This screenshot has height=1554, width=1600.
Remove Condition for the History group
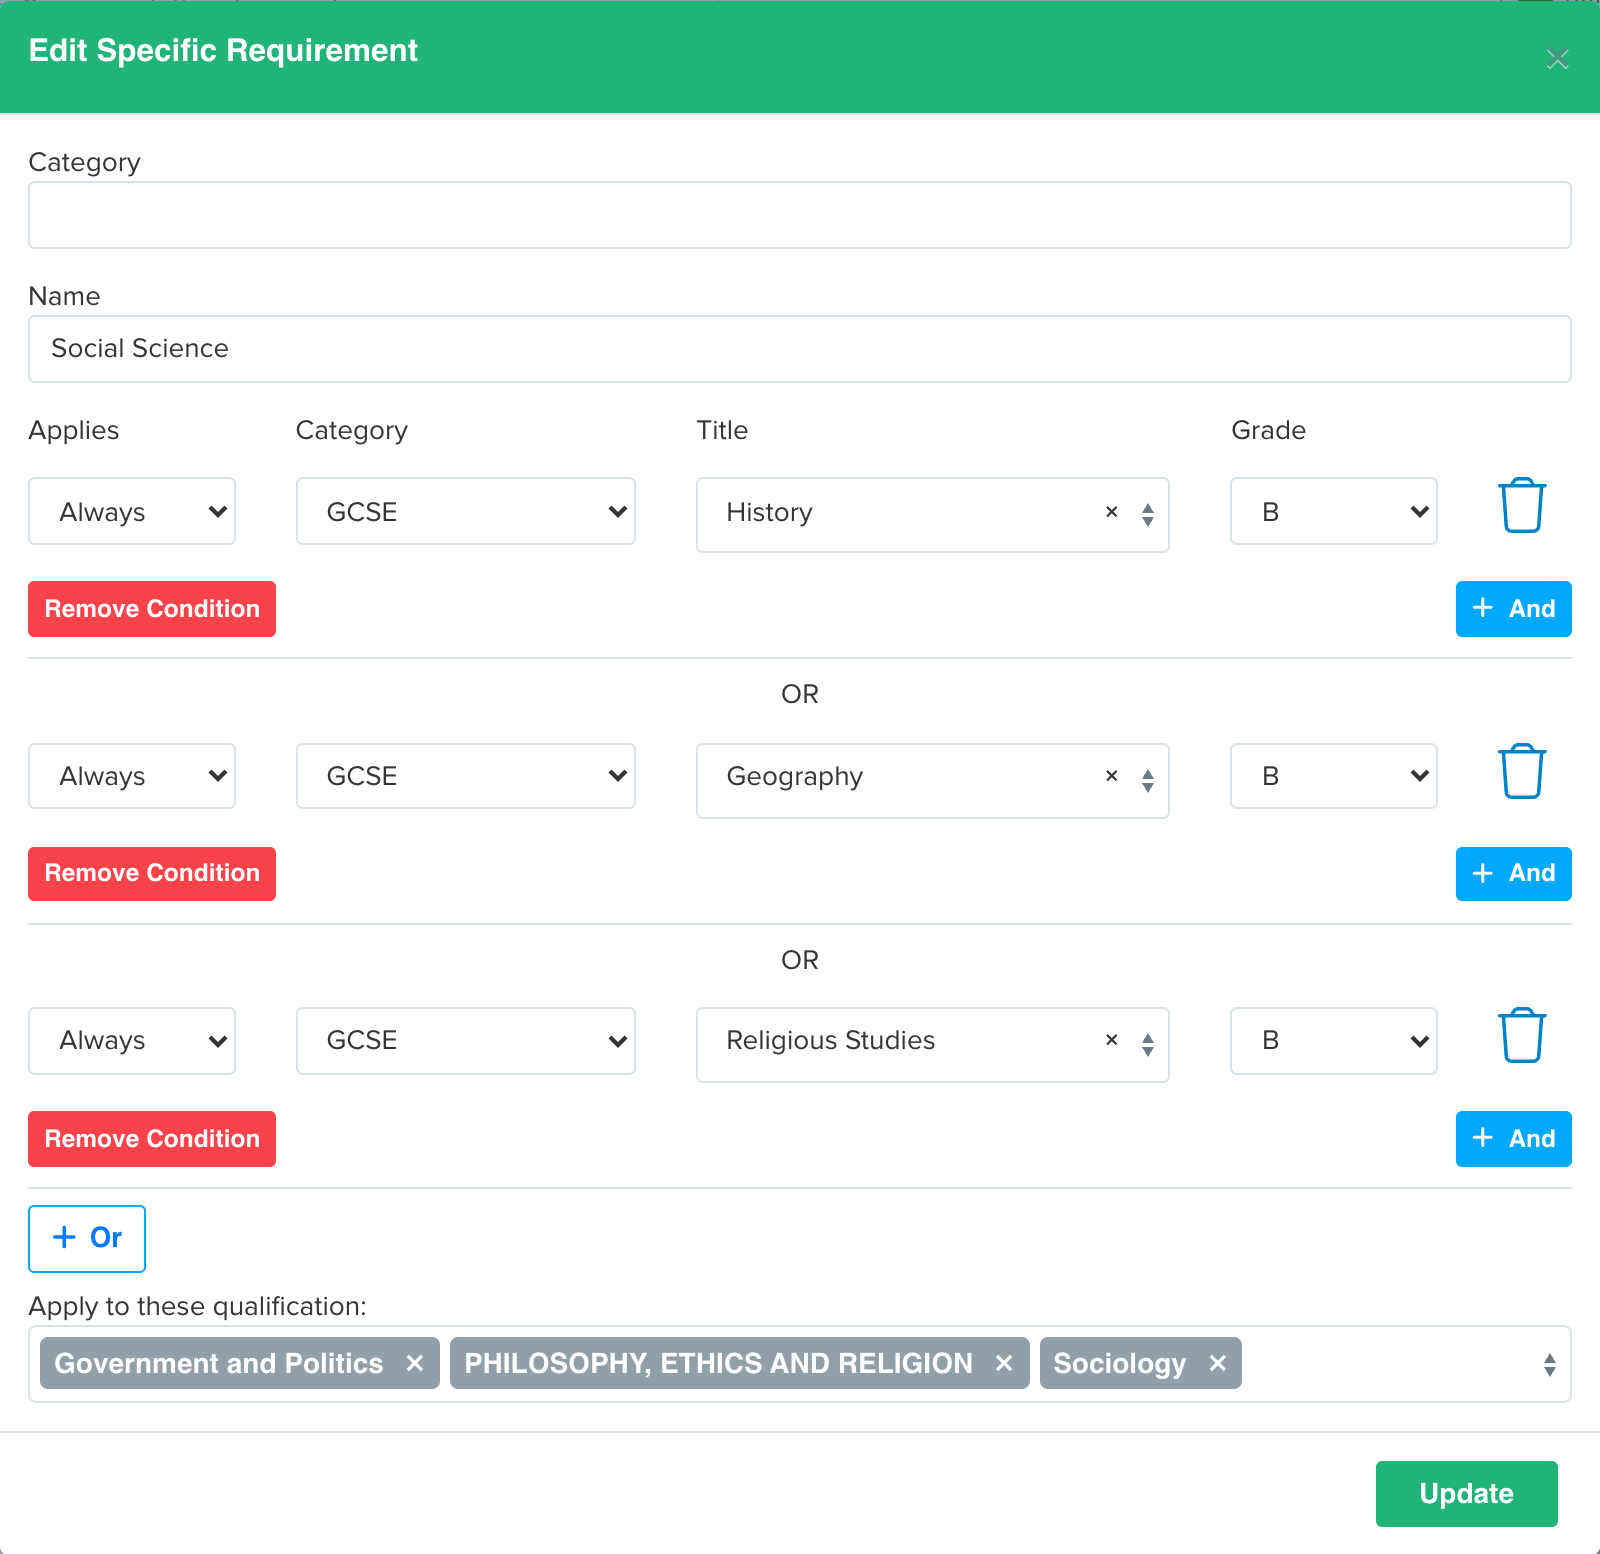coord(152,609)
